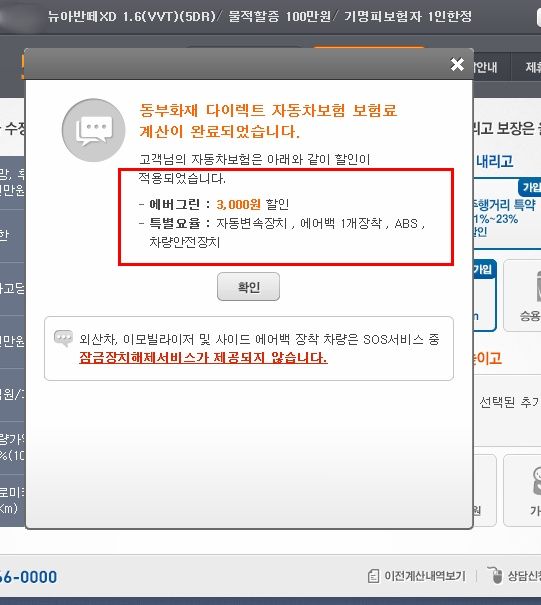Request consultation via 상담신청 text
The height and width of the screenshot is (605, 541).
[524, 576]
